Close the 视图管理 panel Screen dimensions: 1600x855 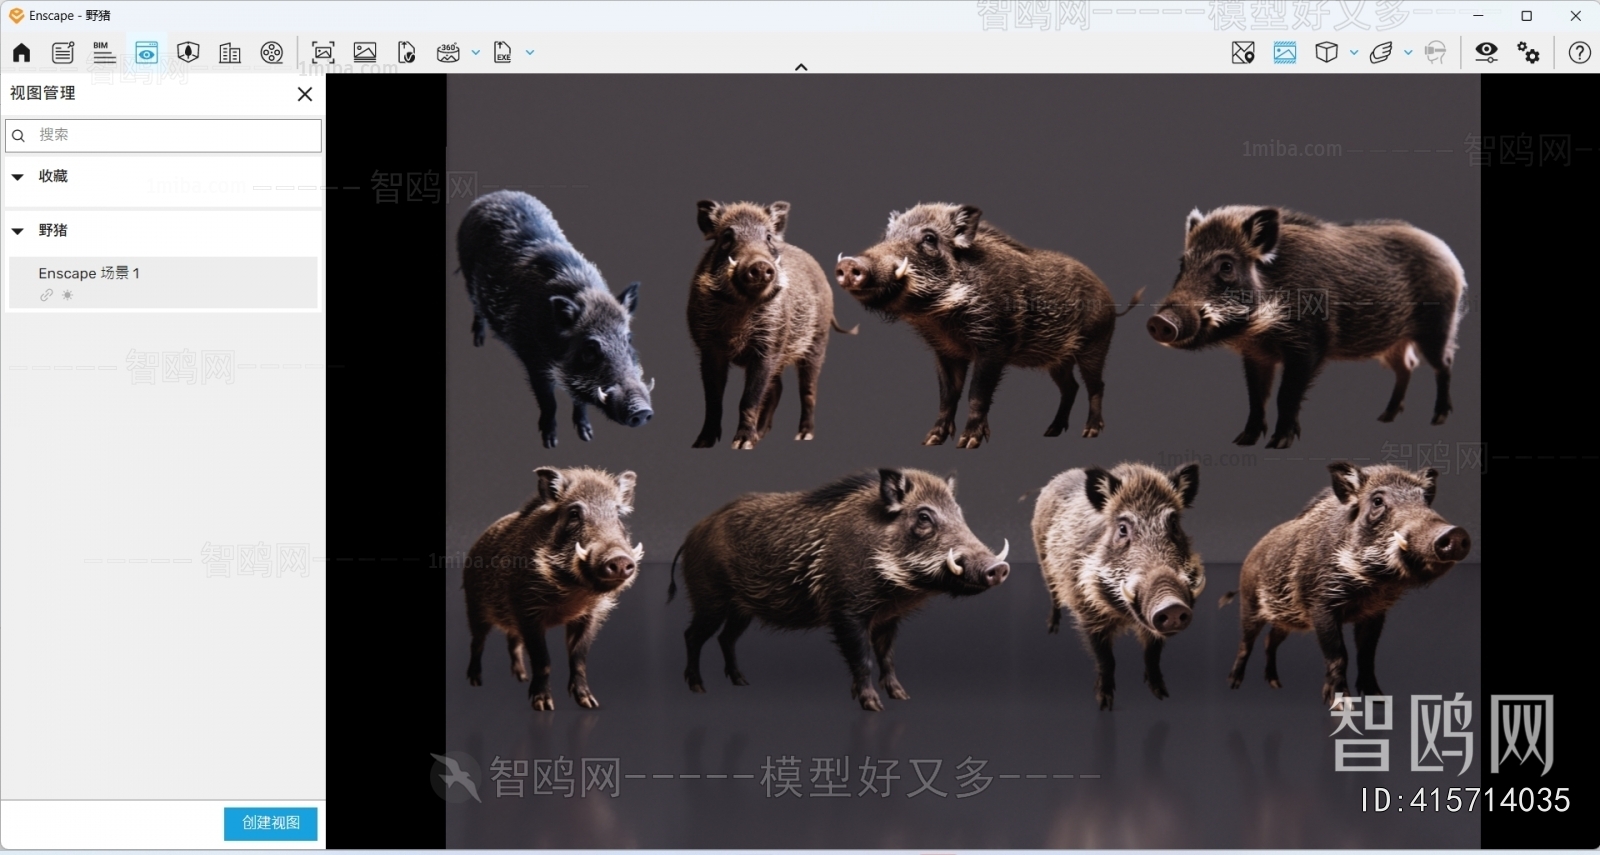coord(305,94)
